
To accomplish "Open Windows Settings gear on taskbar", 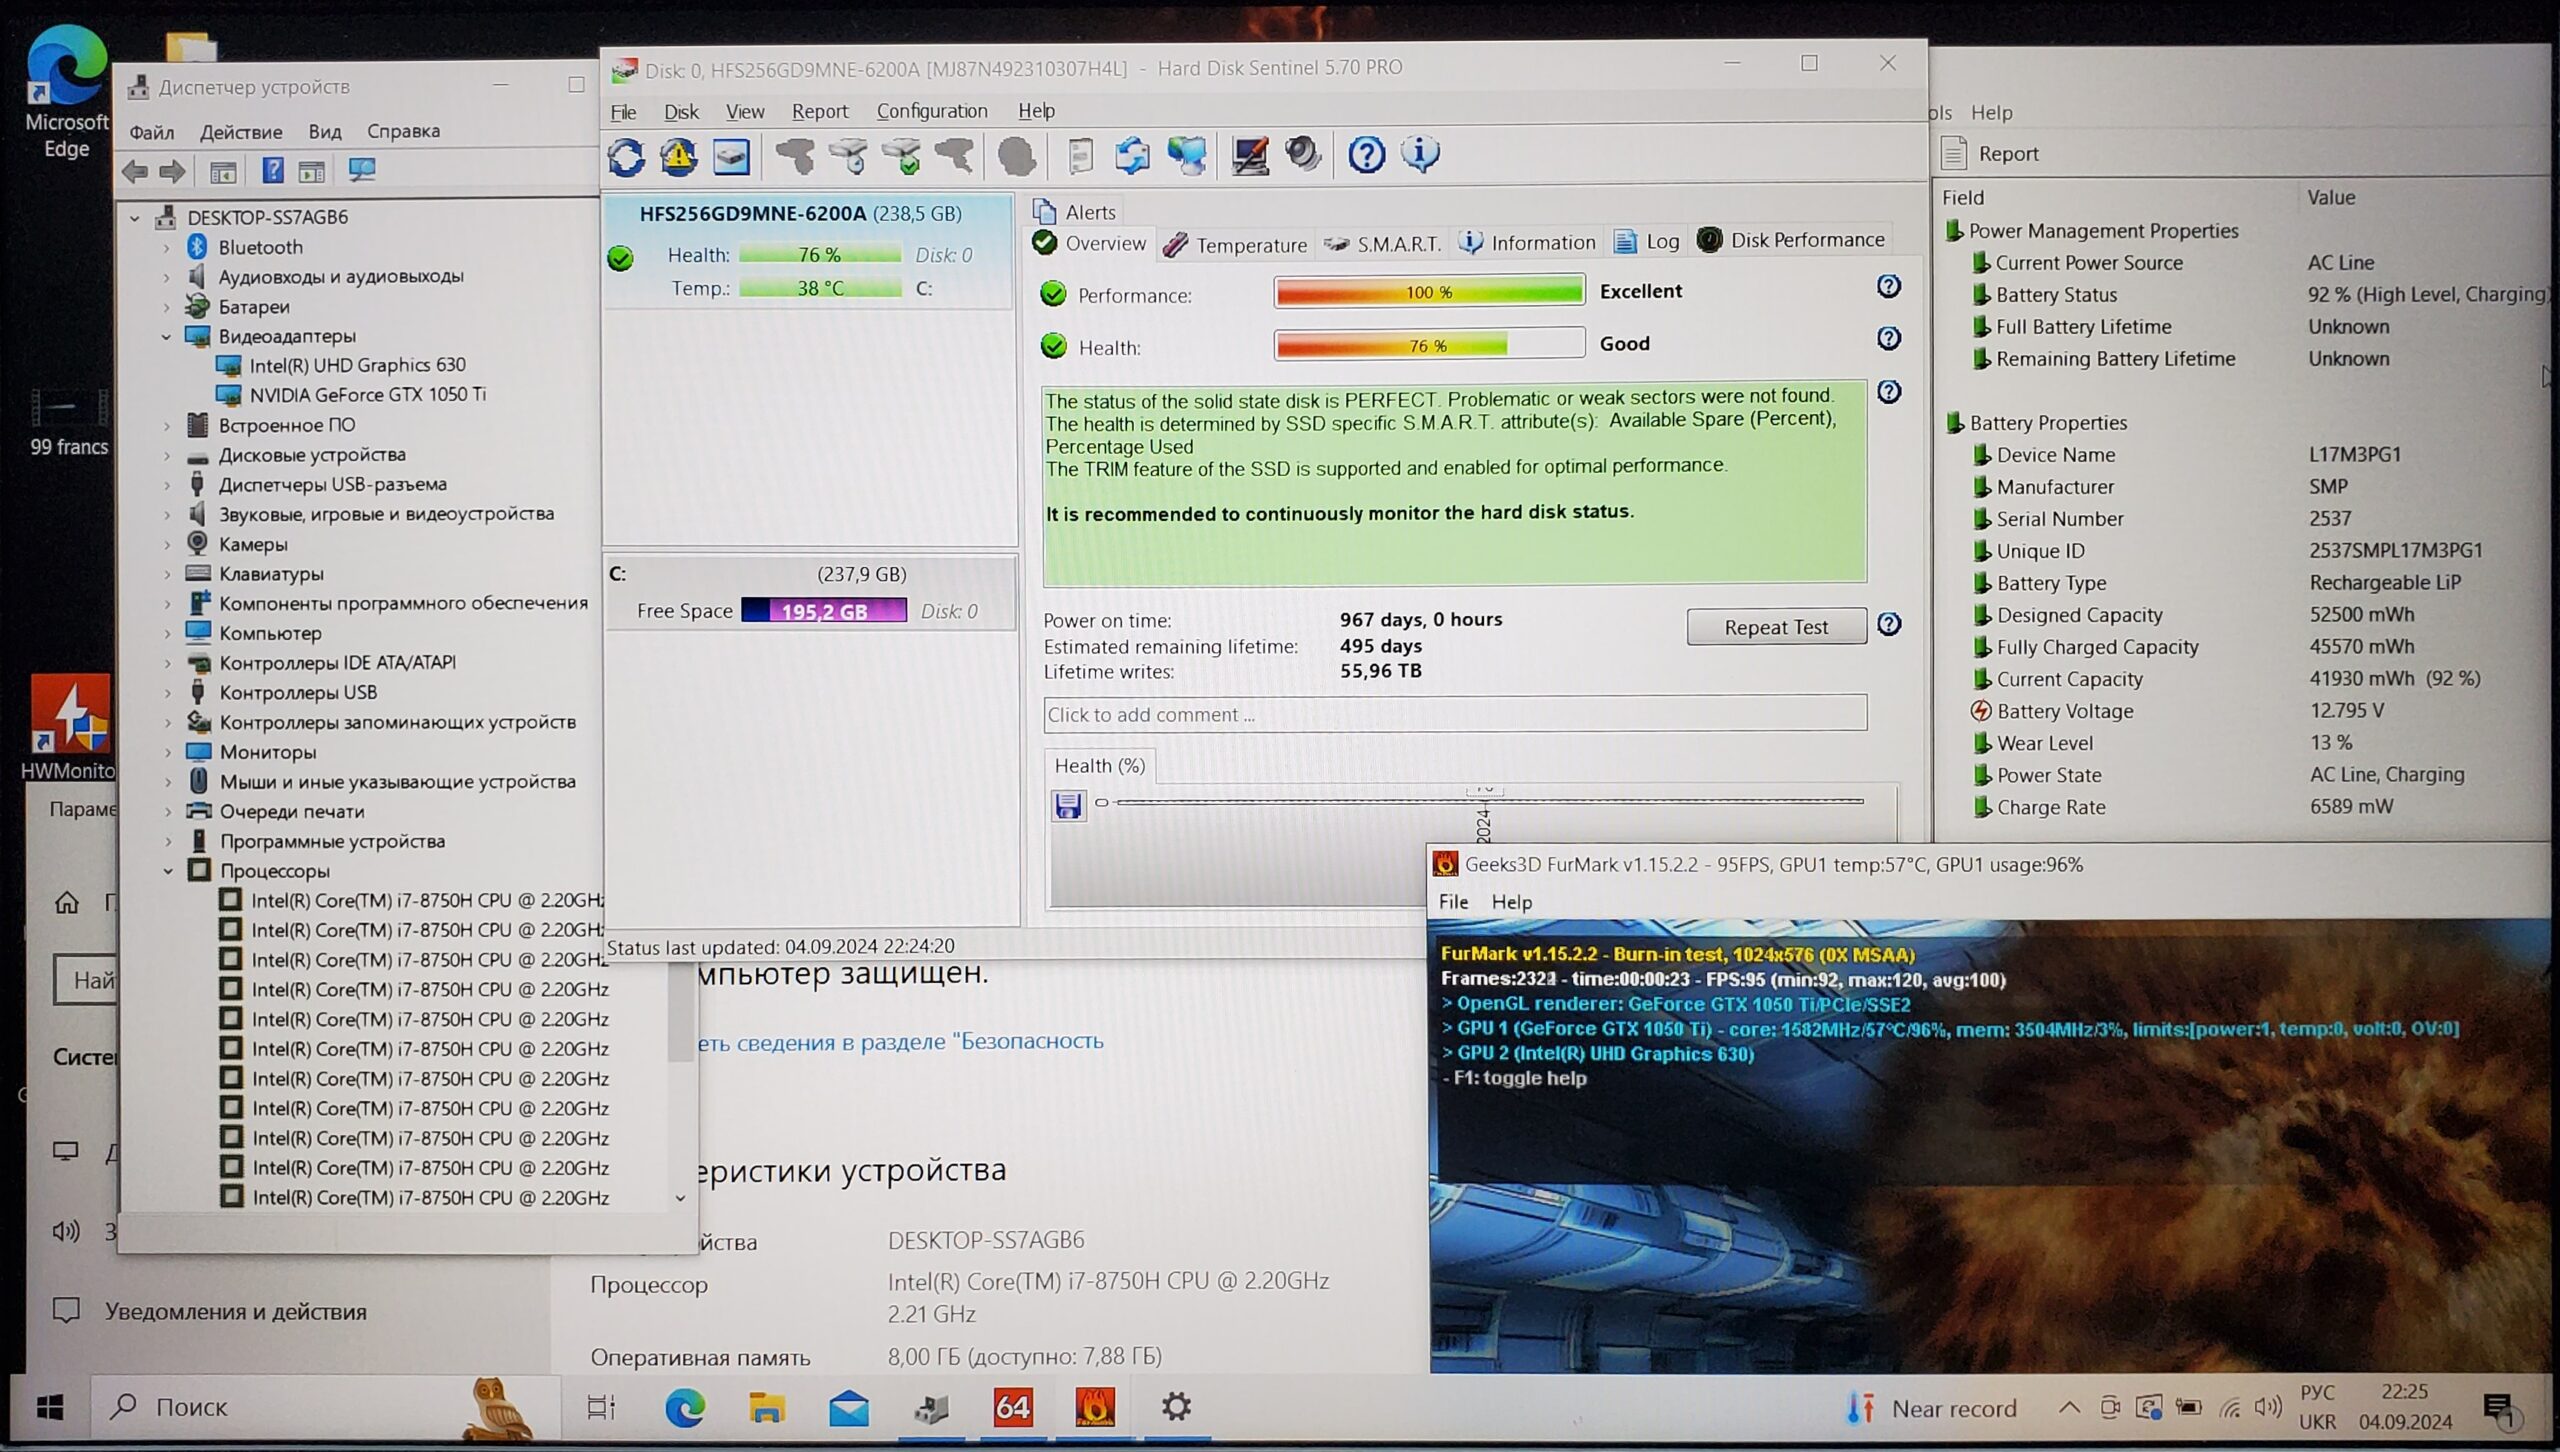I will pos(1176,1407).
